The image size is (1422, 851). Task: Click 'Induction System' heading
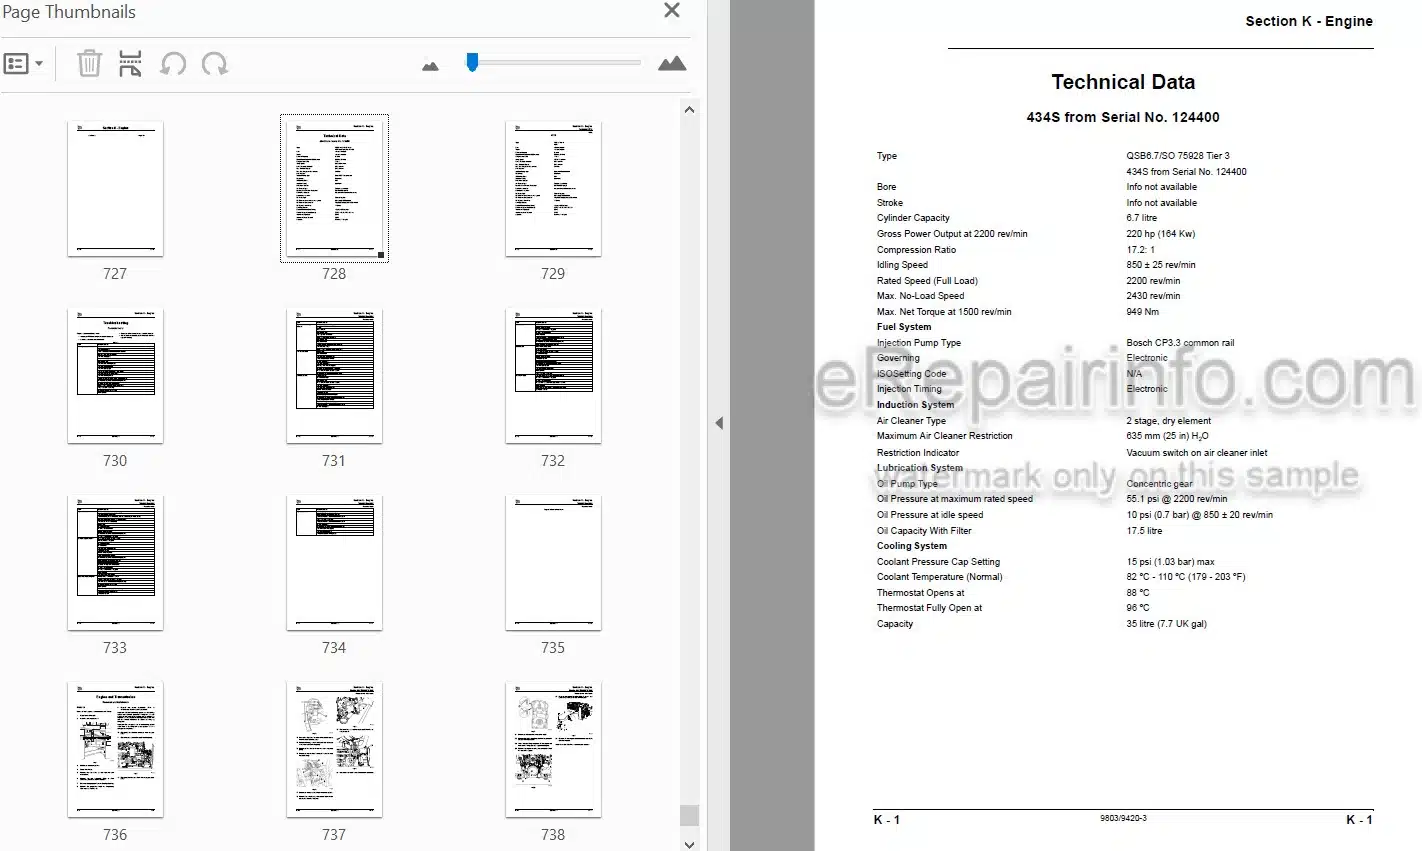[915, 405]
